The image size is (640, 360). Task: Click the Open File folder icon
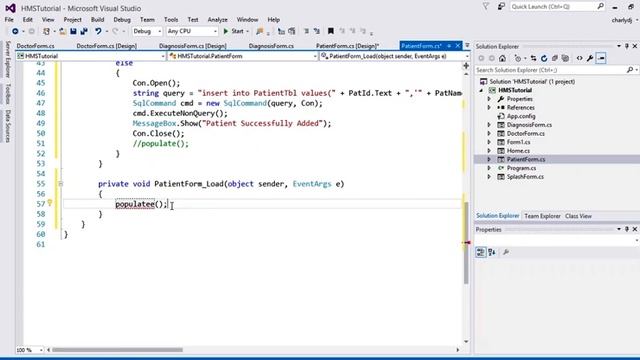pos(62,31)
